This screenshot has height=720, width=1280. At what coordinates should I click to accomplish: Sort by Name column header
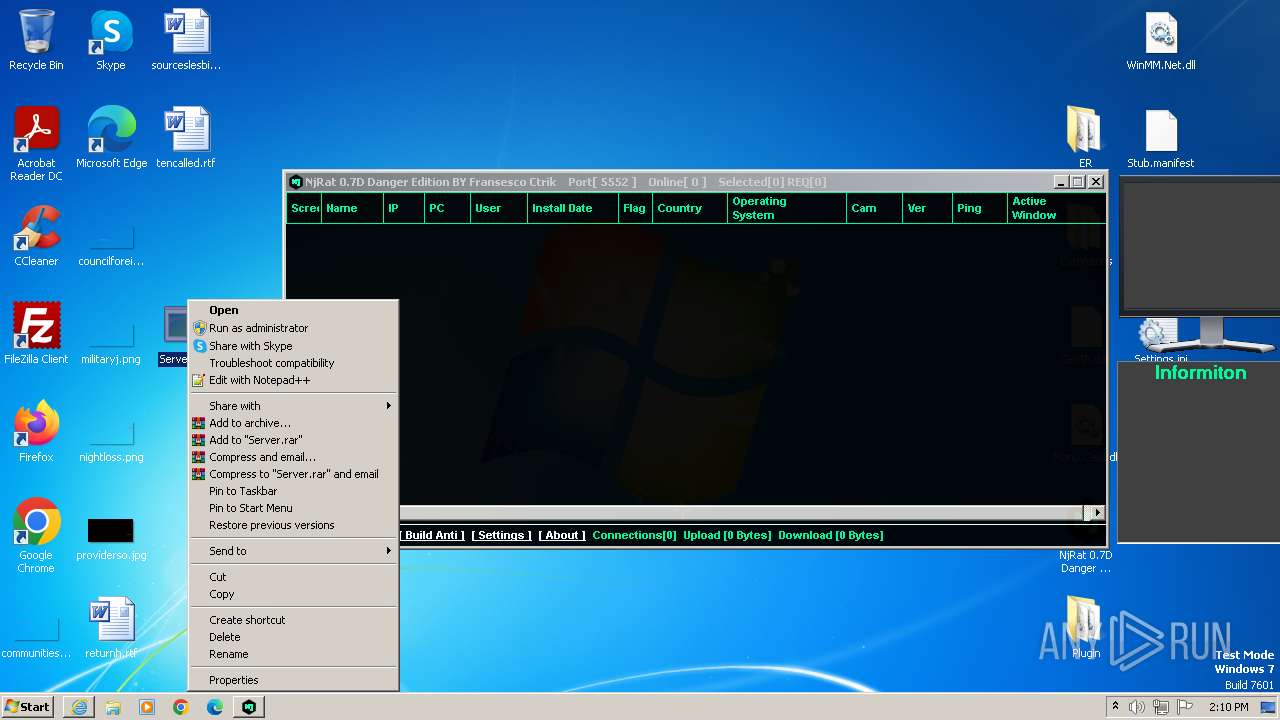tap(351, 208)
